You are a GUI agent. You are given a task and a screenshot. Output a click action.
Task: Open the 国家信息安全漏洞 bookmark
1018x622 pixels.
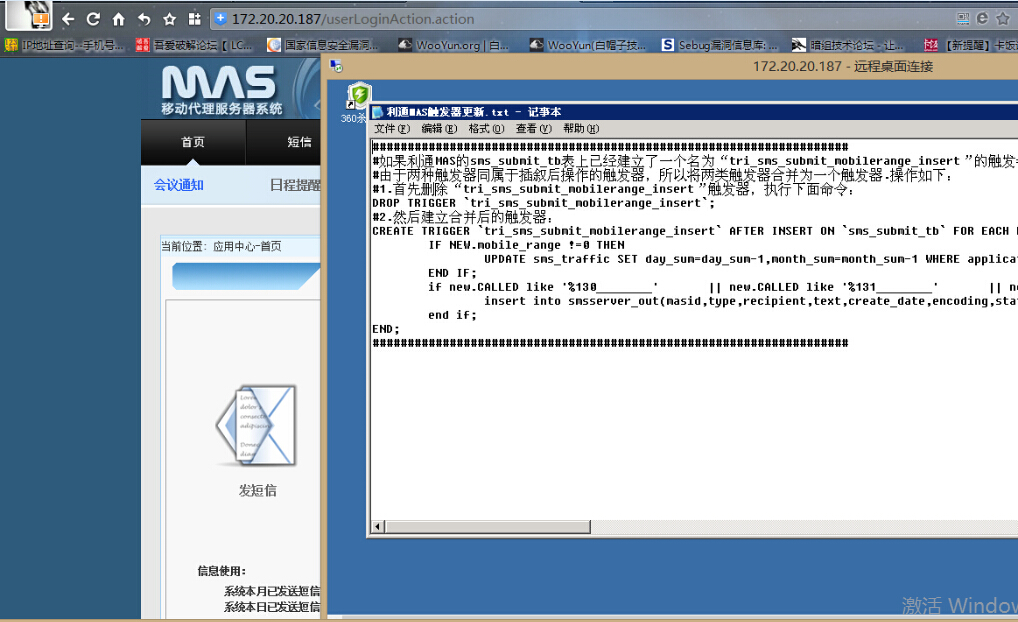[x=323, y=45]
